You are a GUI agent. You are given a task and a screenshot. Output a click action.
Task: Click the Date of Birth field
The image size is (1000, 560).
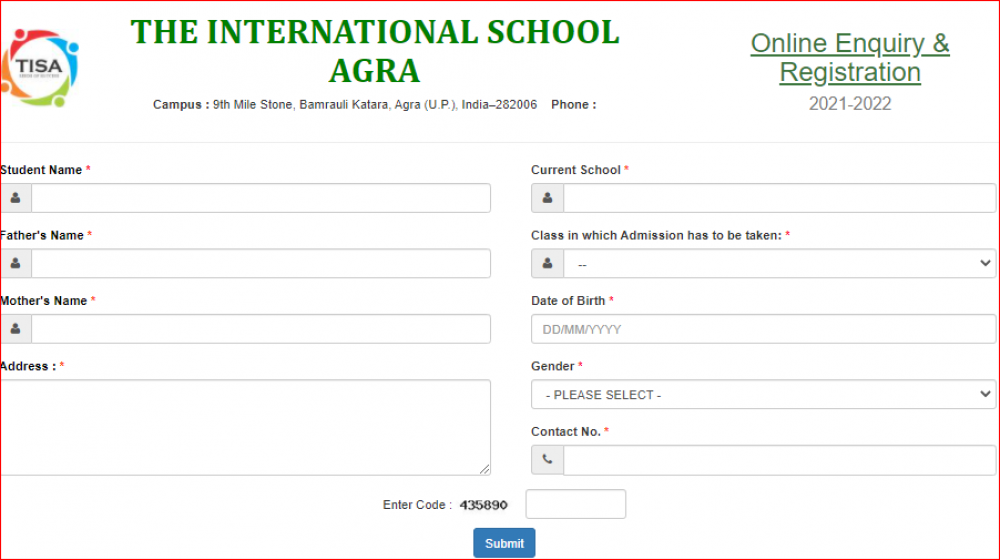tap(763, 329)
